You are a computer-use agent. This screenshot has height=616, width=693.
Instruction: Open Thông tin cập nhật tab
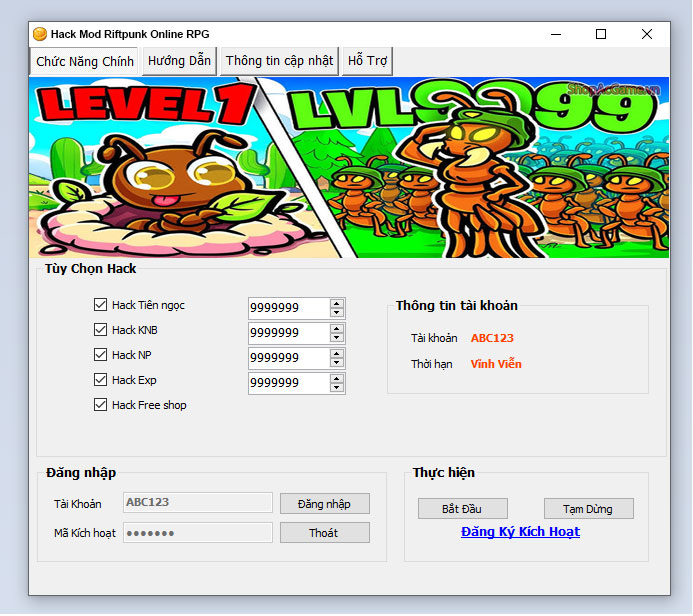pyautogui.click(x=279, y=61)
